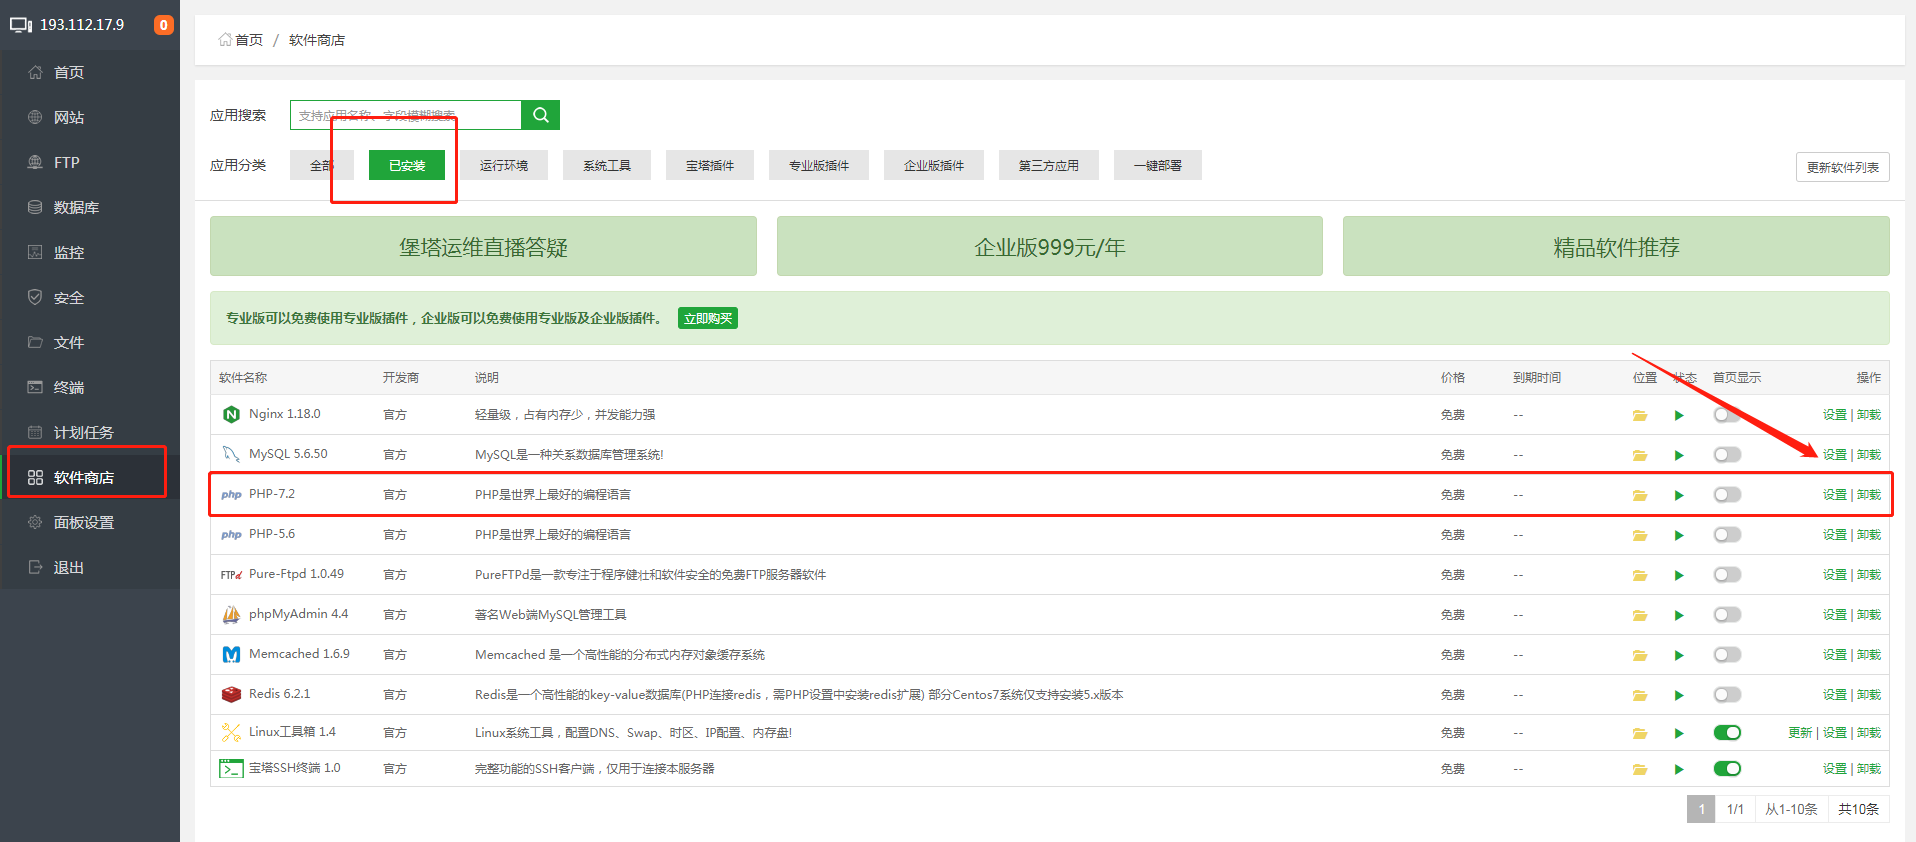Disable 宝塔SSH终端 homepage display toggle
Image resolution: width=1916 pixels, height=842 pixels.
point(1727,769)
